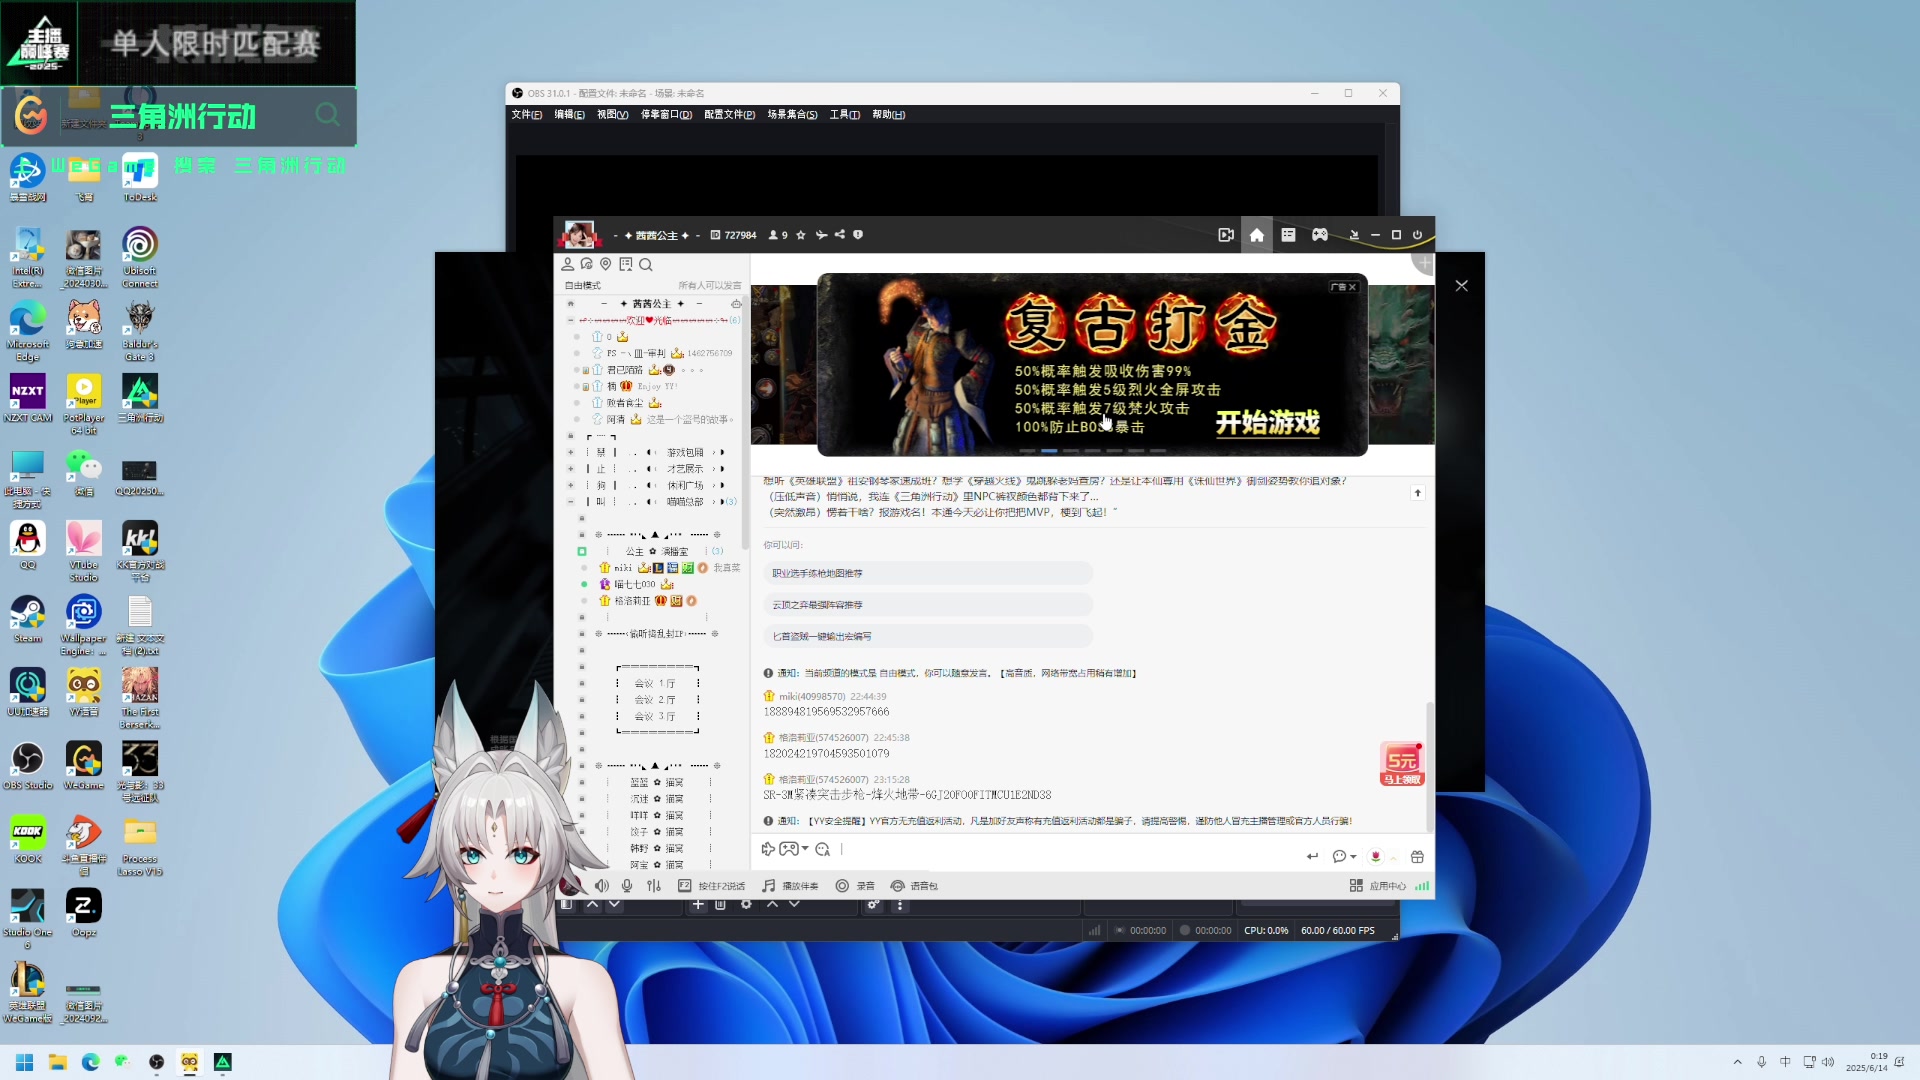Click the report exclamation icon in header
The image size is (1920, 1080).
click(858, 235)
